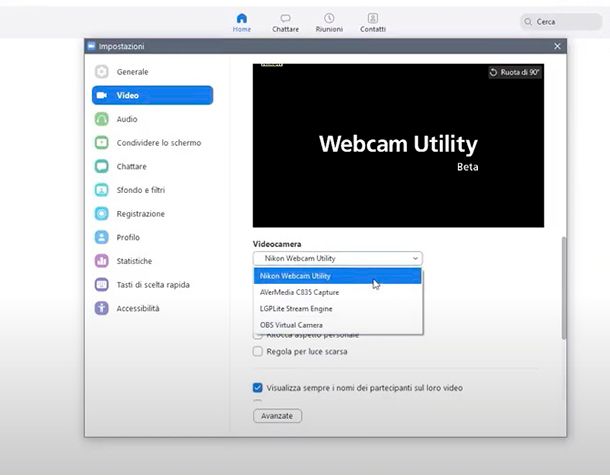Choose LGPLite Stream Engine camera
Viewport: 610px width, 475px height.
pyautogui.click(x=337, y=309)
